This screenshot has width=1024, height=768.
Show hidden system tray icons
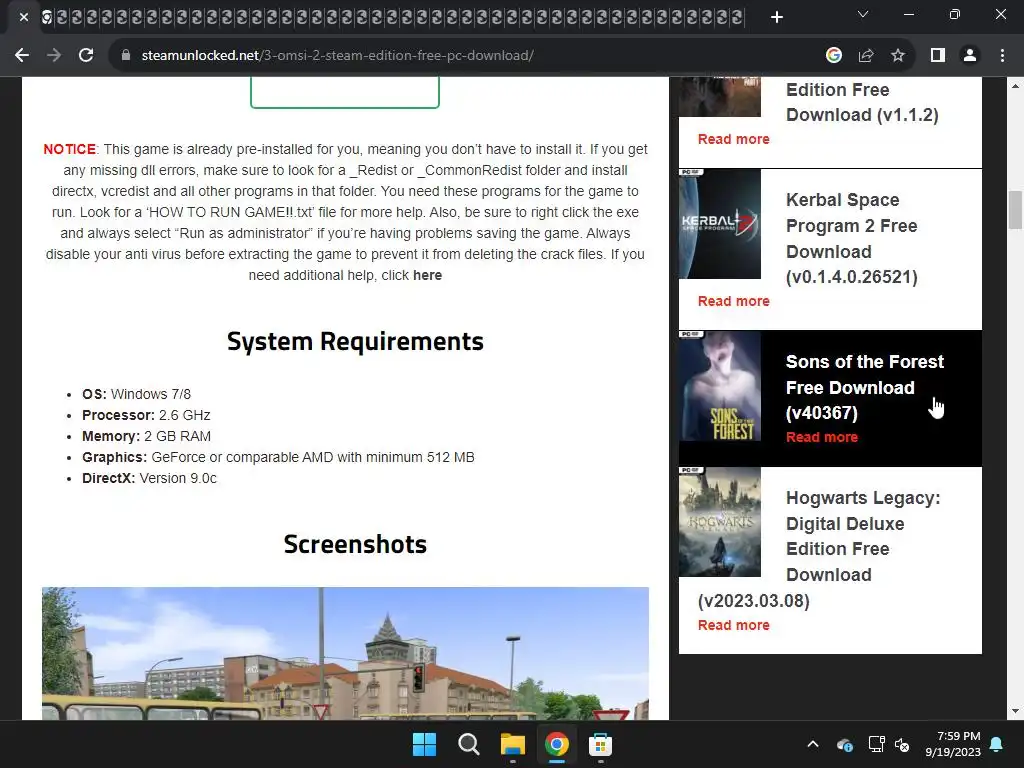click(x=813, y=744)
